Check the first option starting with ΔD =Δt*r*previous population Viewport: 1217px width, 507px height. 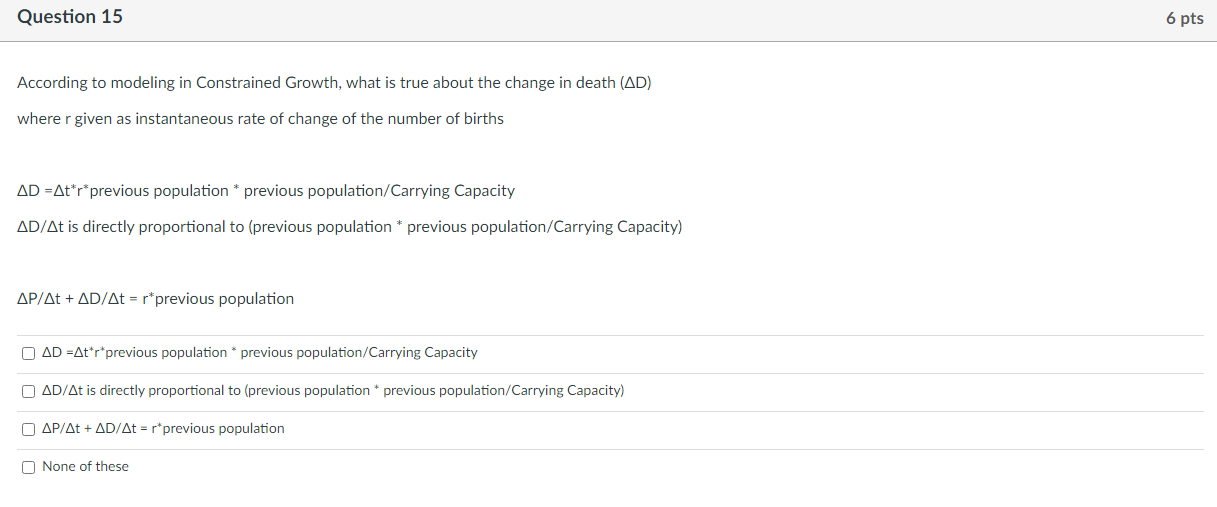pos(28,353)
